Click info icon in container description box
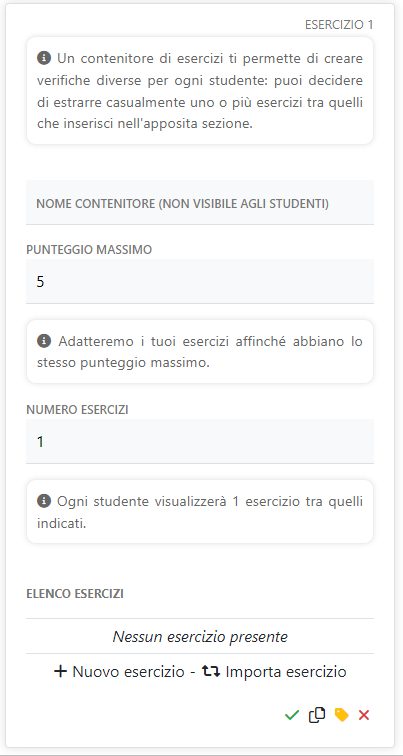The width and height of the screenshot is (403, 756). click(x=43, y=58)
